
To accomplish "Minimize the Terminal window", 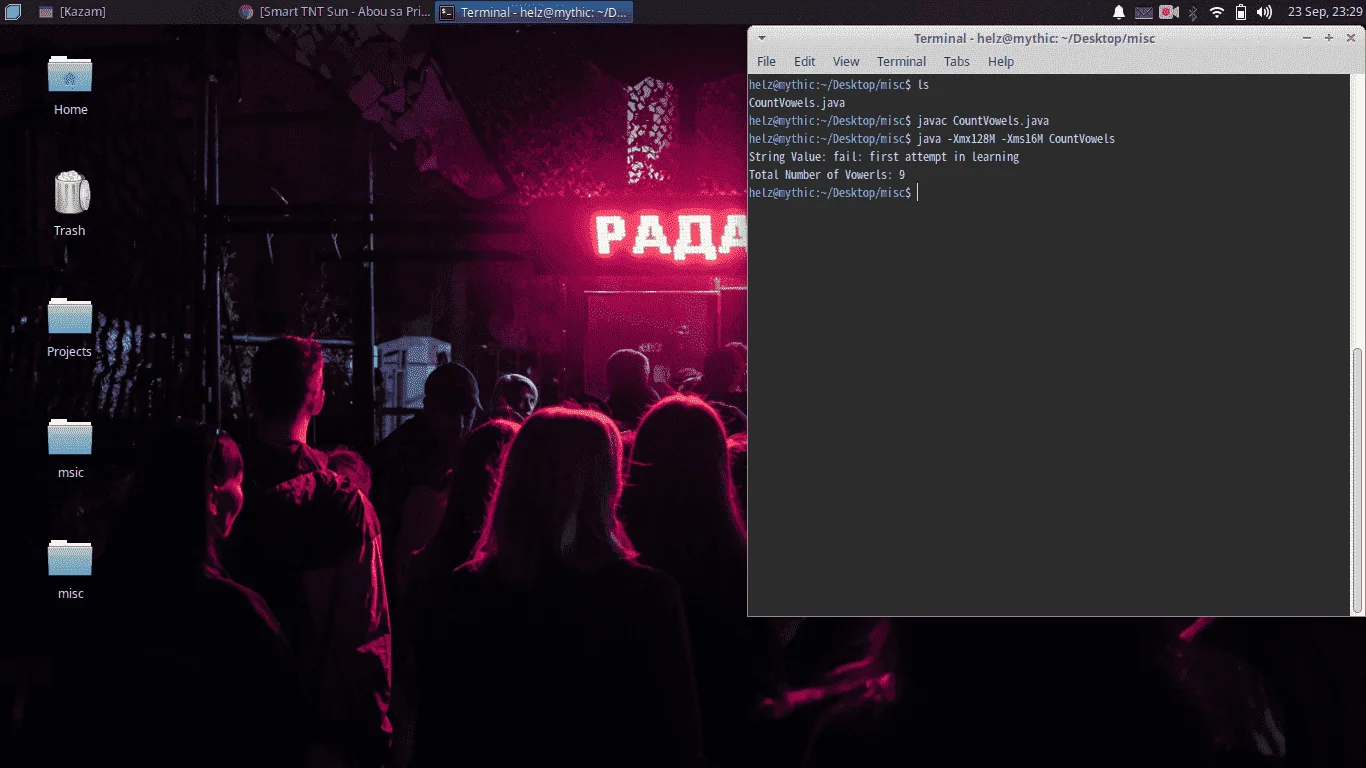I will click(1308, 38).
